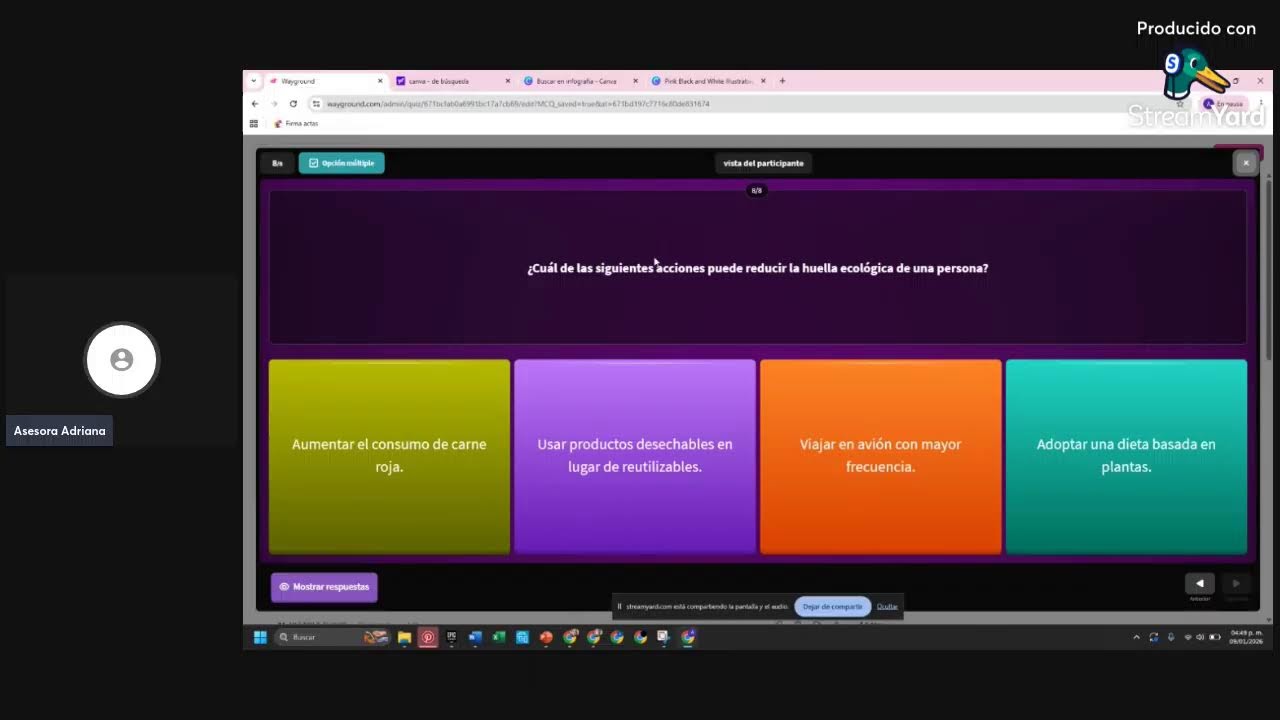Select answer 'Adoptar una dieta basada en plantas.'
1280x720 pixels.
click(1126, 456)
